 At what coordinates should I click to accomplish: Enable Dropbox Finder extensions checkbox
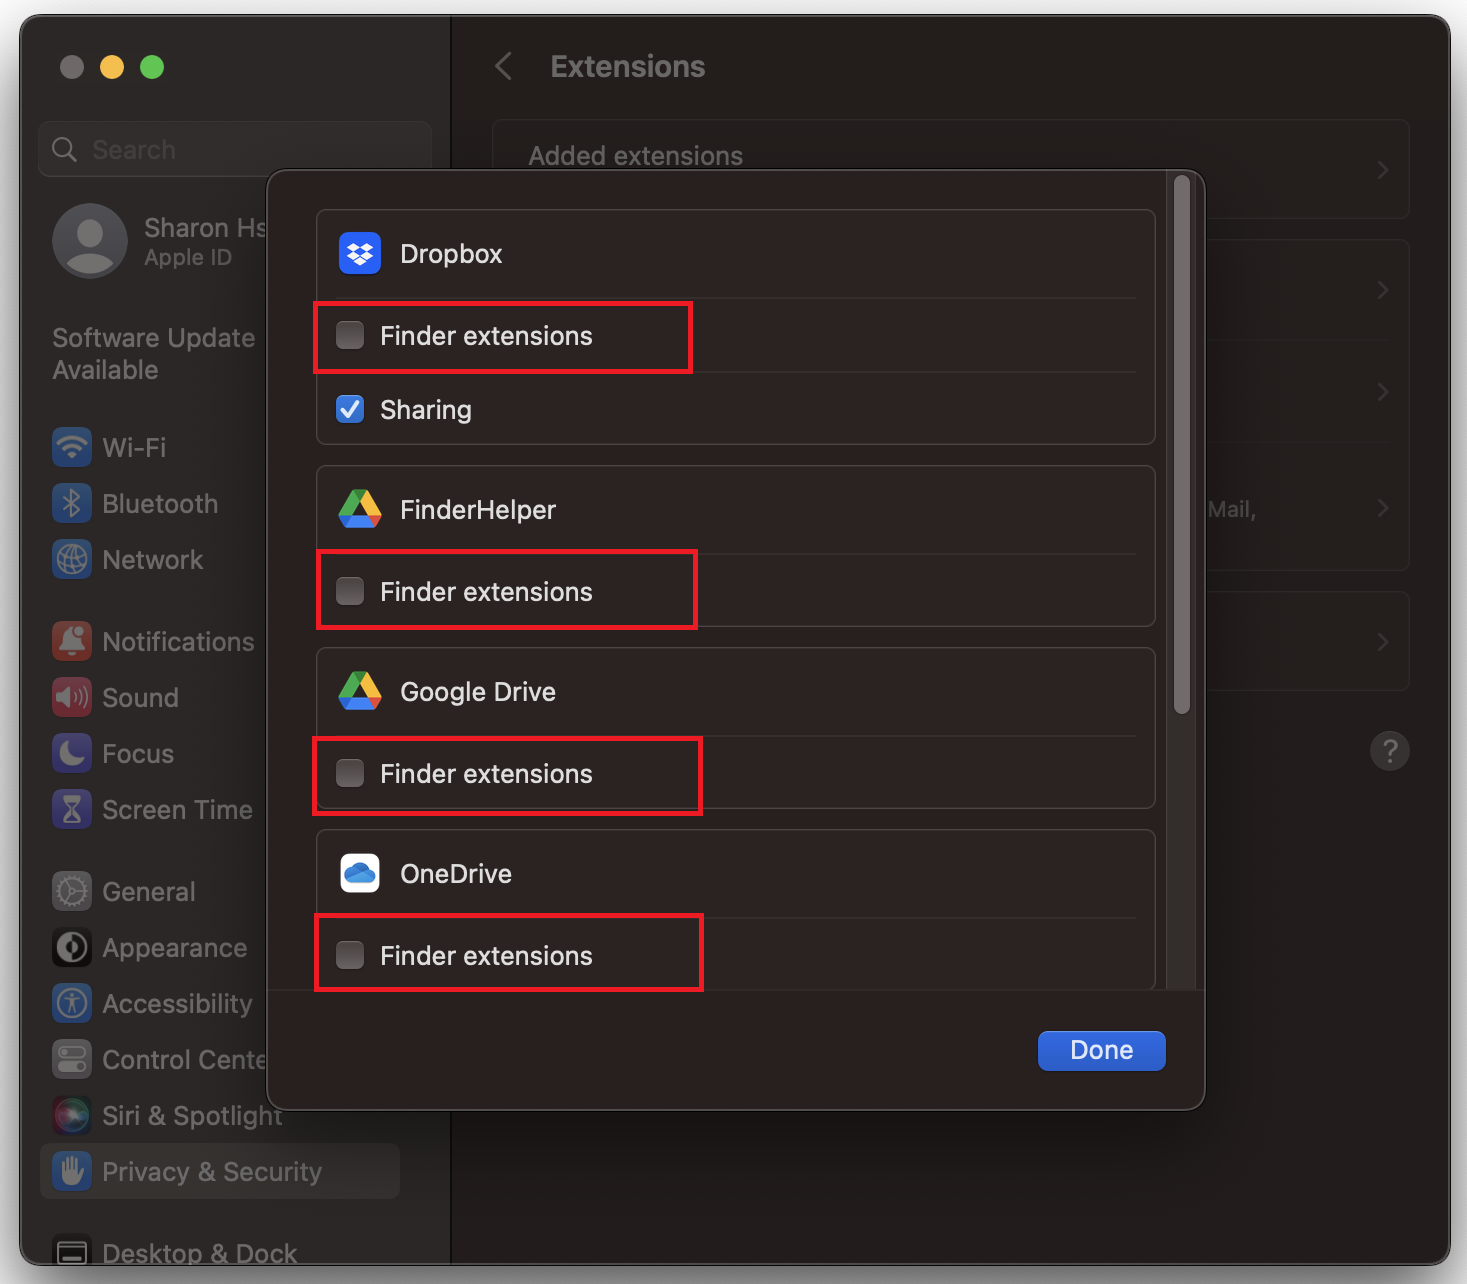(350, 336)
